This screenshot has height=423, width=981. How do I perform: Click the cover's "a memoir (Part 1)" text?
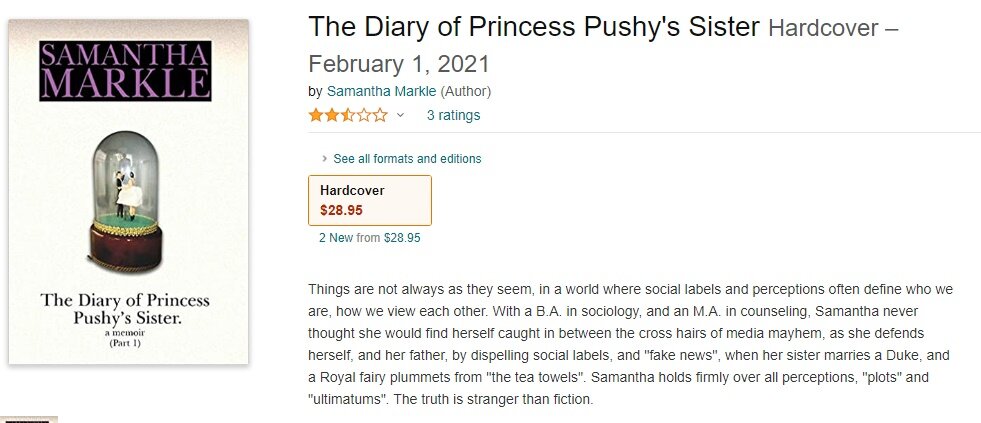click(x=126, y=336)
